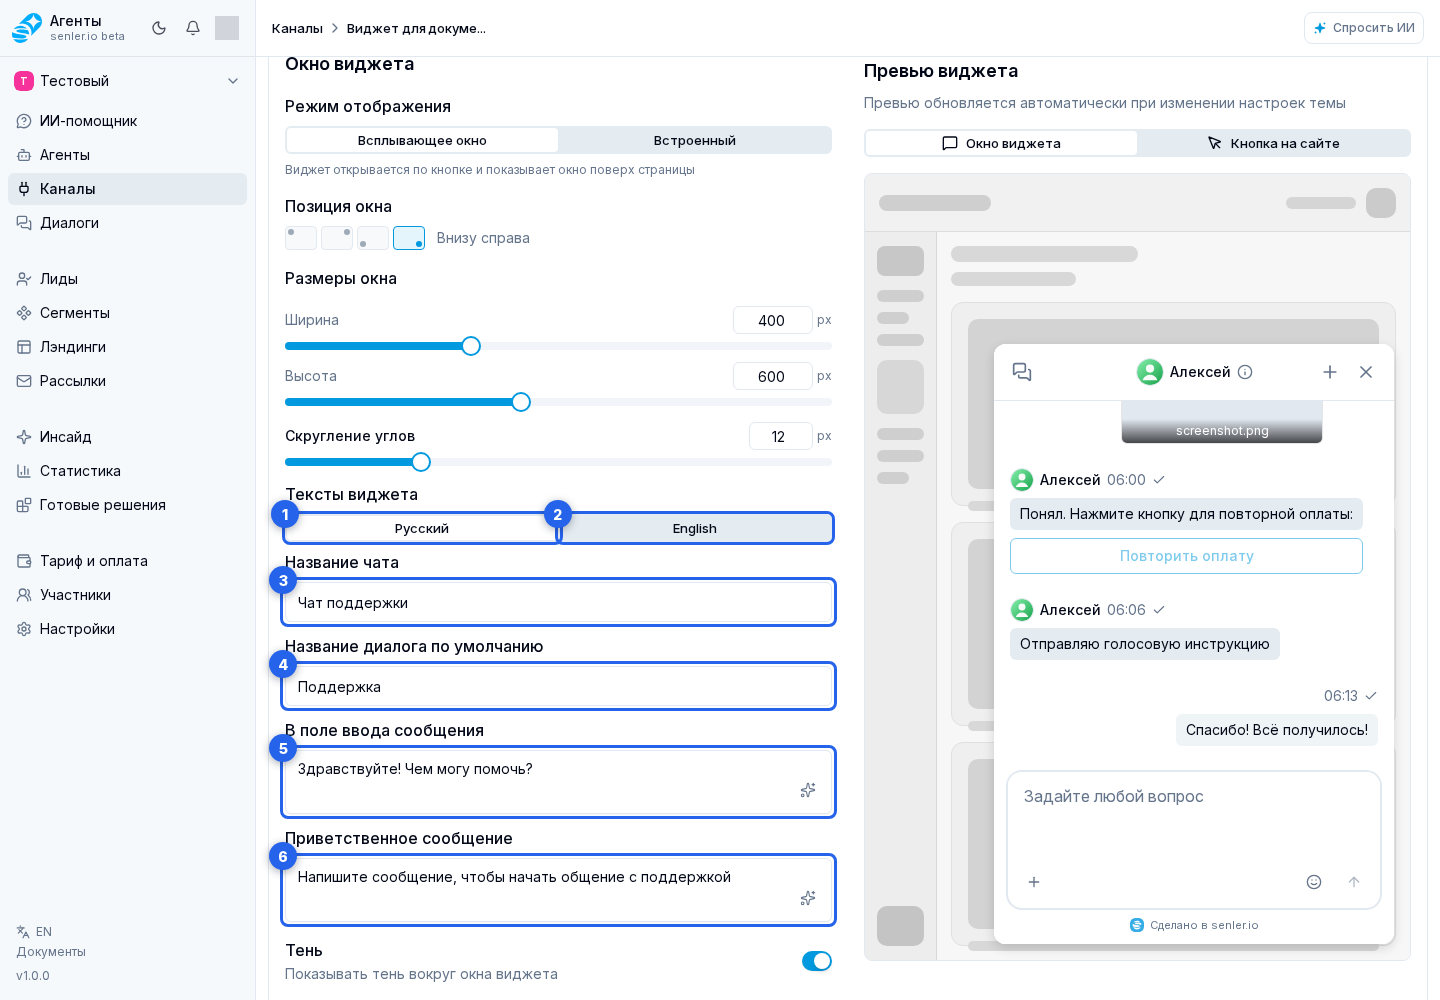The image size is (1440, 1000).
Task: Set window position to top left
Action: [x=301, y=238]
